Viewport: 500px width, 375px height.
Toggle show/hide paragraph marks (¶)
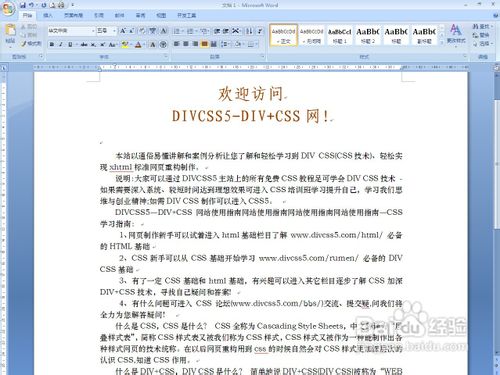(259, 31)
